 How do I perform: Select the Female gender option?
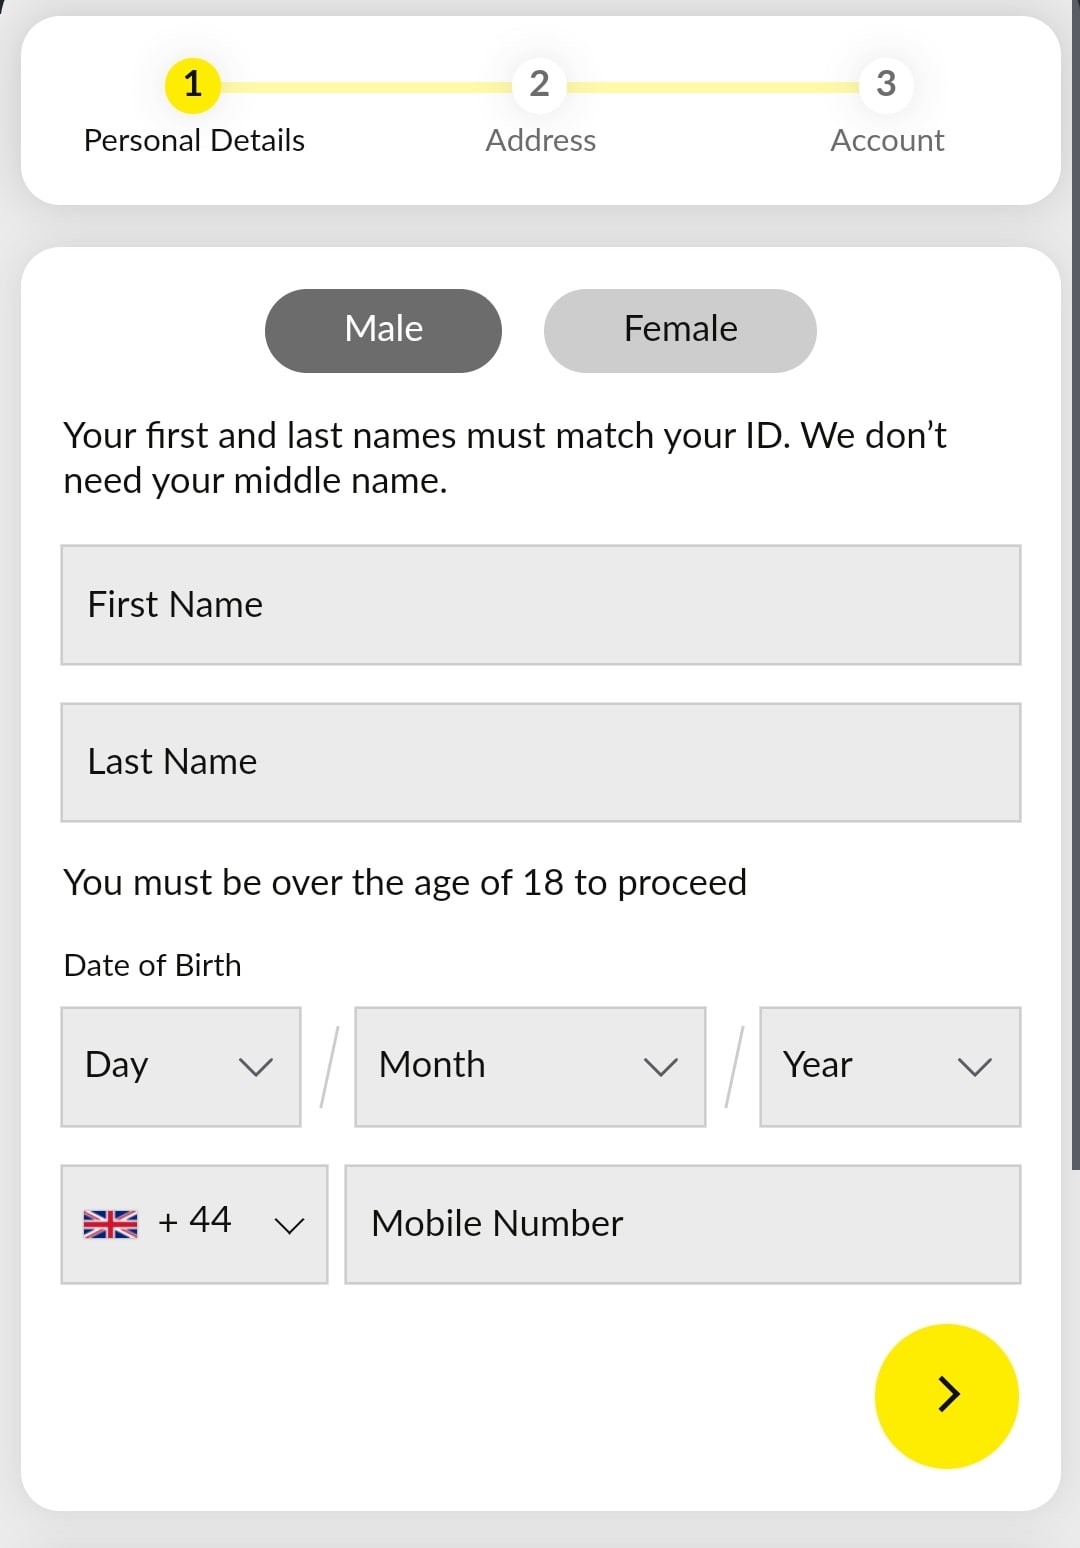pos(680,328)
